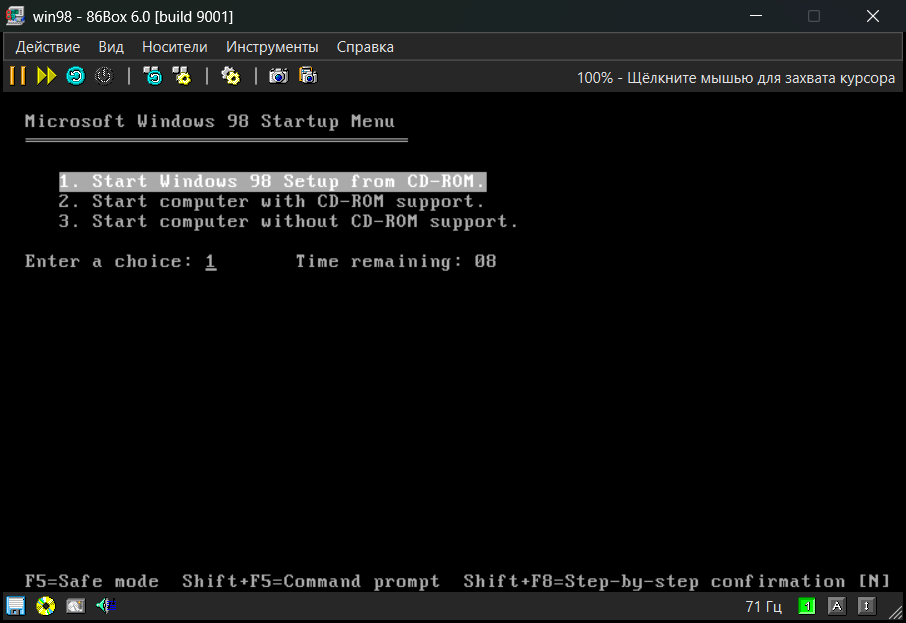906x623 pixels.
Task: Click '2. Start computer with CD-ROM support.'
Action: [272, 202]
